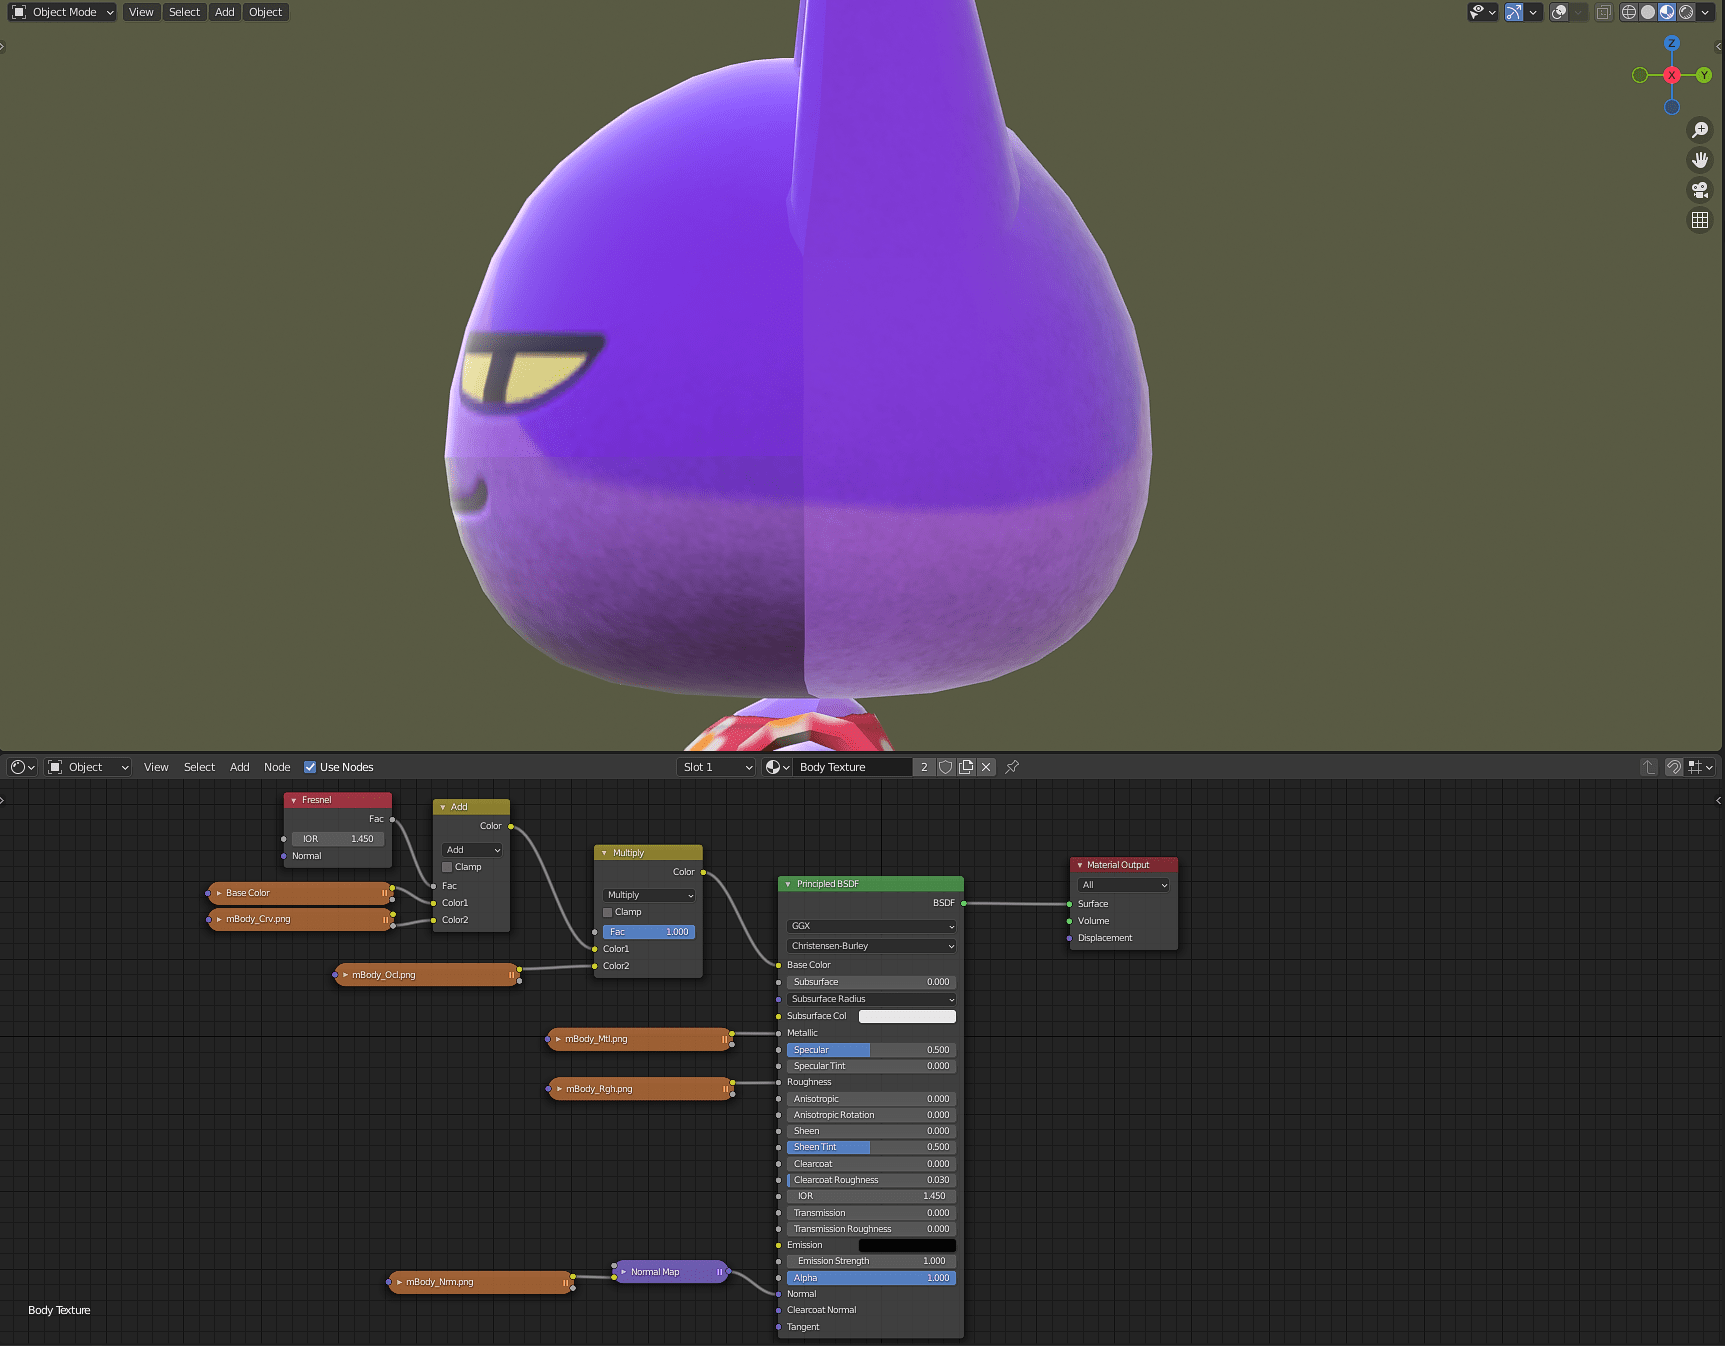1725x1346 pixels.
Task: Open the Subsurface Radius dropdown
Action: (871, 999)
